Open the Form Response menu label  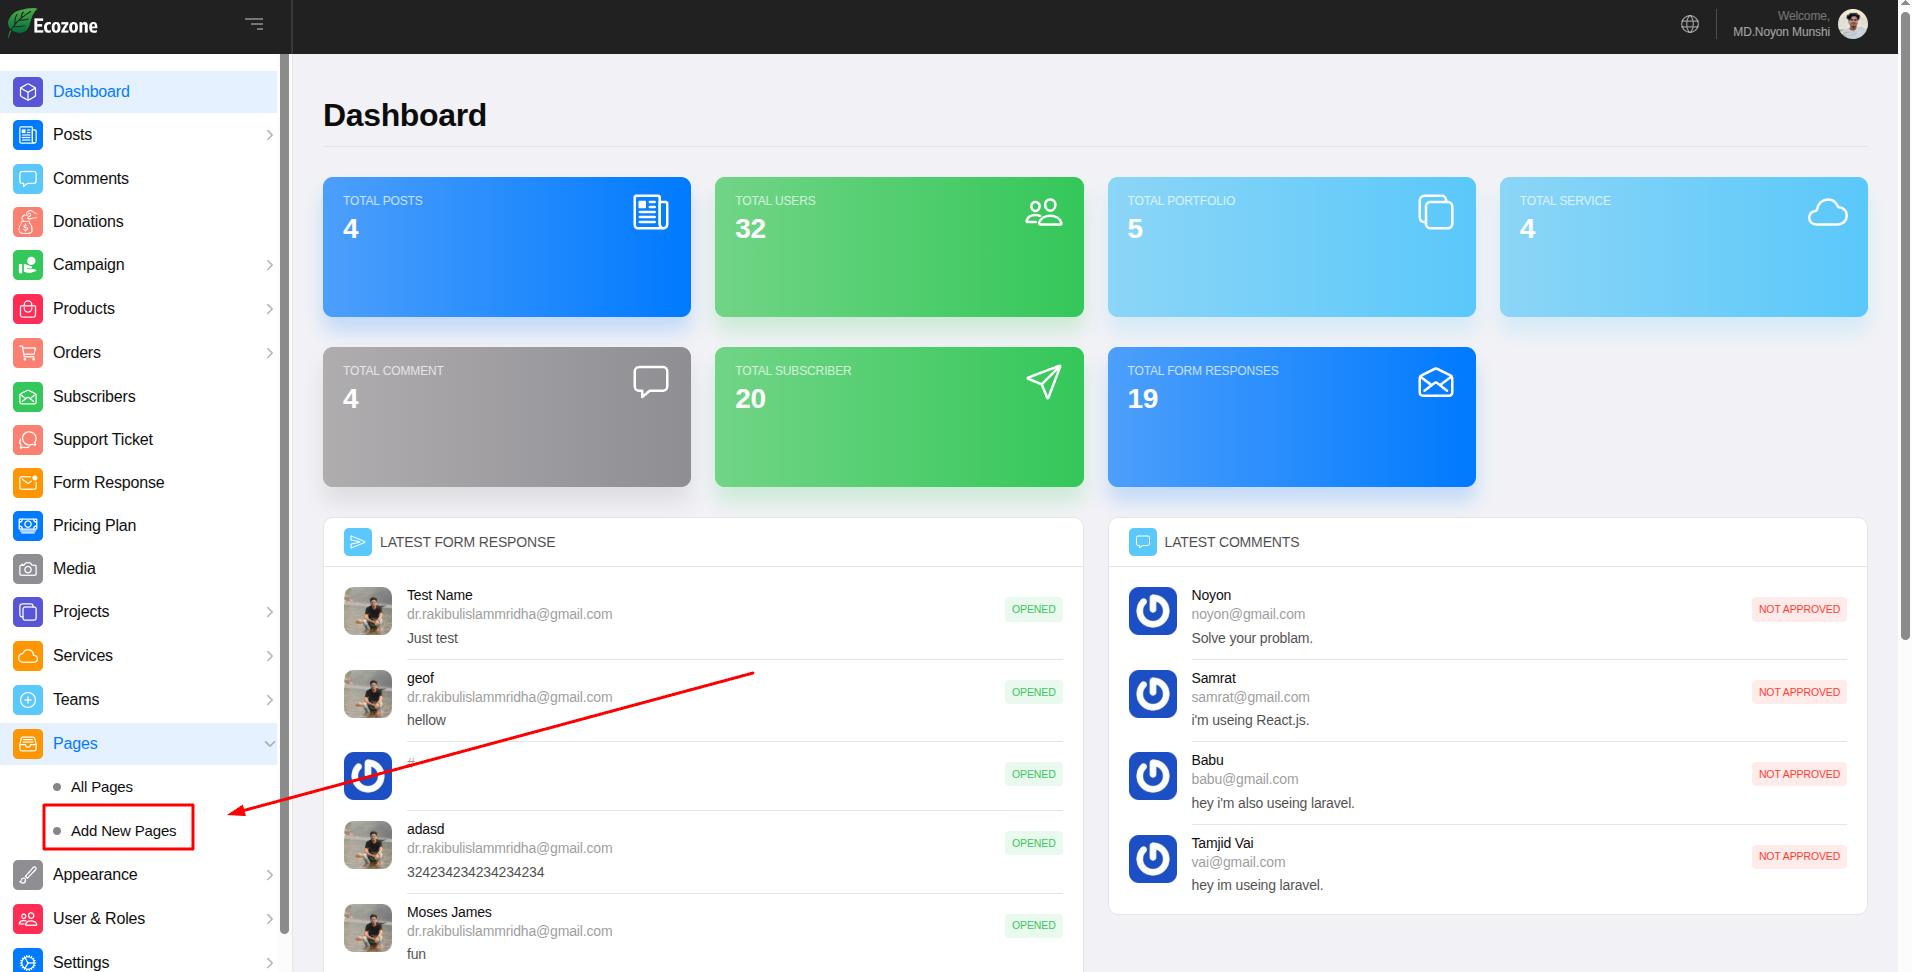coord(109,483)
